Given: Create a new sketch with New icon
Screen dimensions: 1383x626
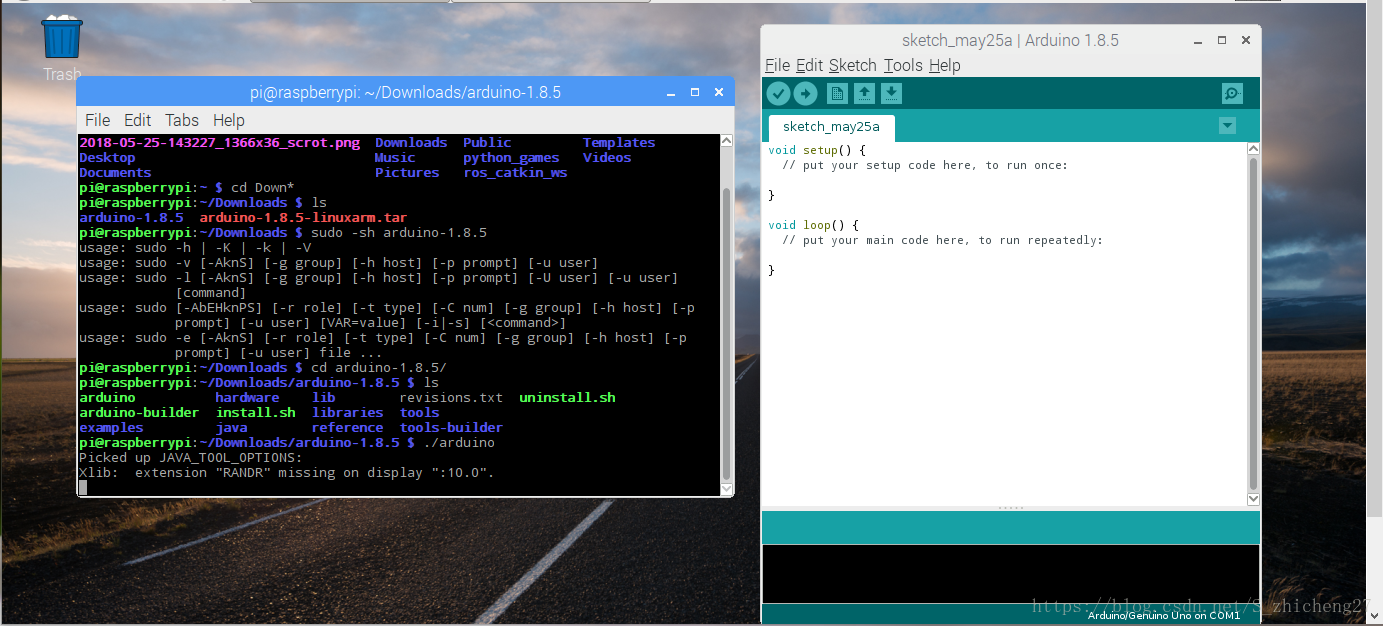Looking at the screenshot, I should (837, 93).
